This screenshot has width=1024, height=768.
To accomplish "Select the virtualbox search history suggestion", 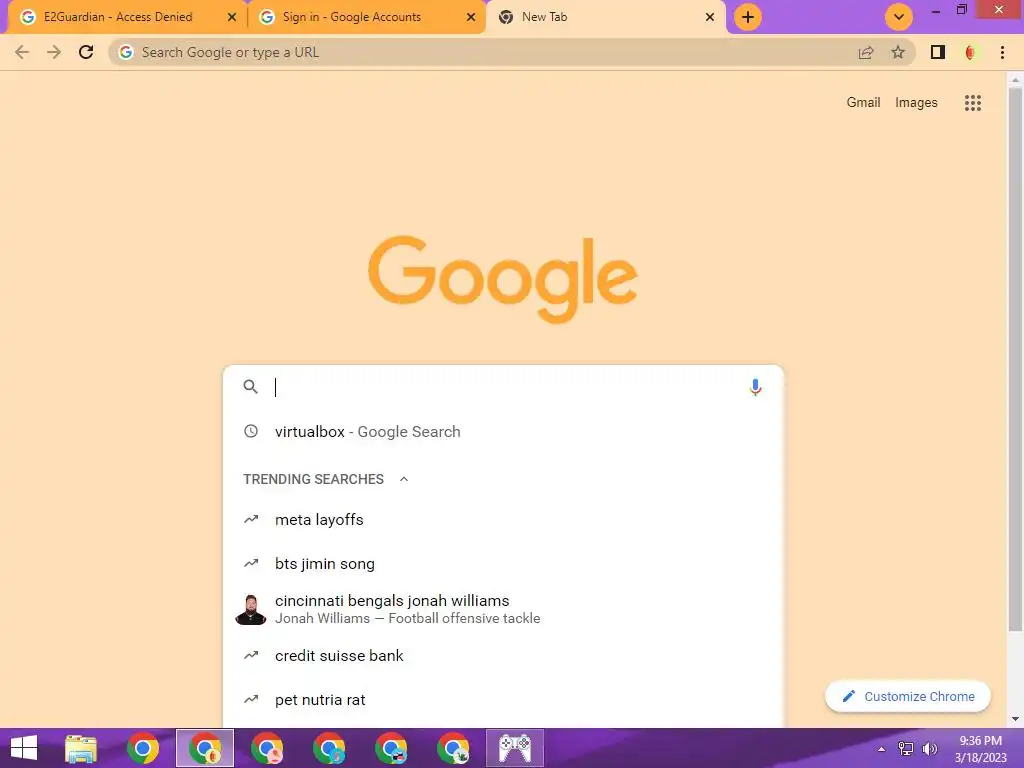I will pos(503,432).
